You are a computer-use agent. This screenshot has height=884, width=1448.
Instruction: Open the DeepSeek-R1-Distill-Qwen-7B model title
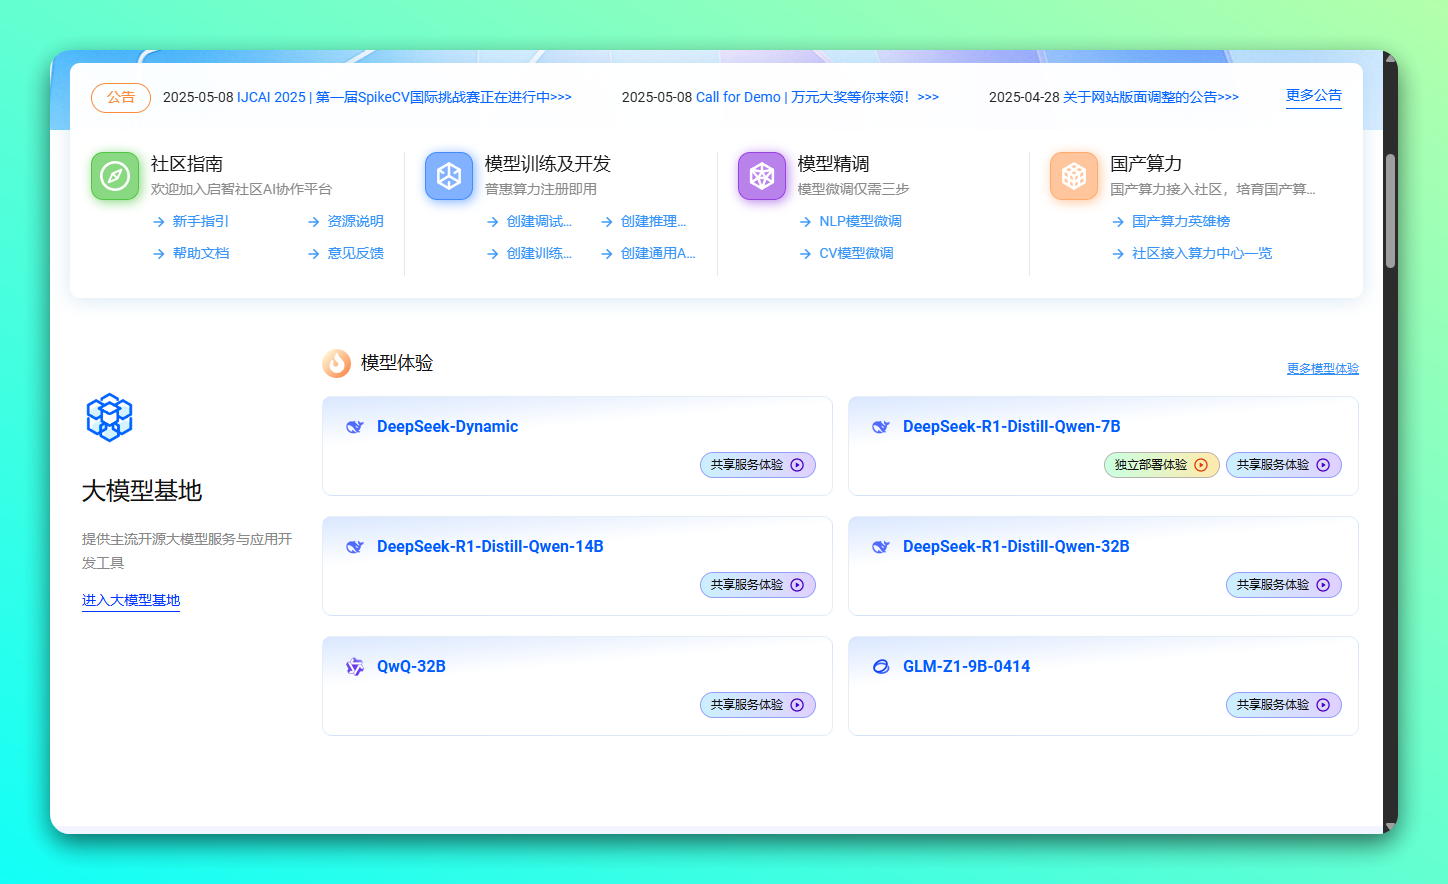click(1011, 427)
